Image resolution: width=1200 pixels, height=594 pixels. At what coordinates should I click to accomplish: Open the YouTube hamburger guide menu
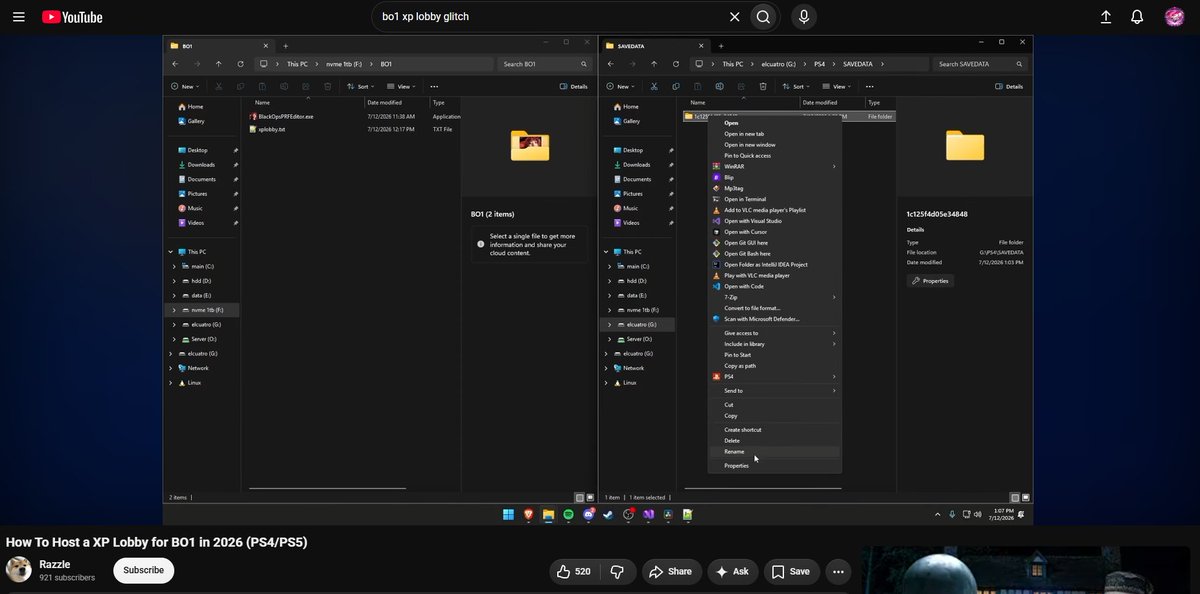click(19, 17)
